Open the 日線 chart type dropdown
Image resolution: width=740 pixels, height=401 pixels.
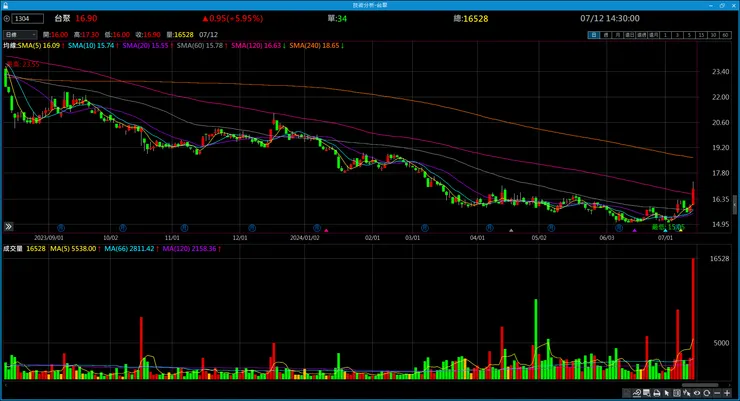click(20, 34)
